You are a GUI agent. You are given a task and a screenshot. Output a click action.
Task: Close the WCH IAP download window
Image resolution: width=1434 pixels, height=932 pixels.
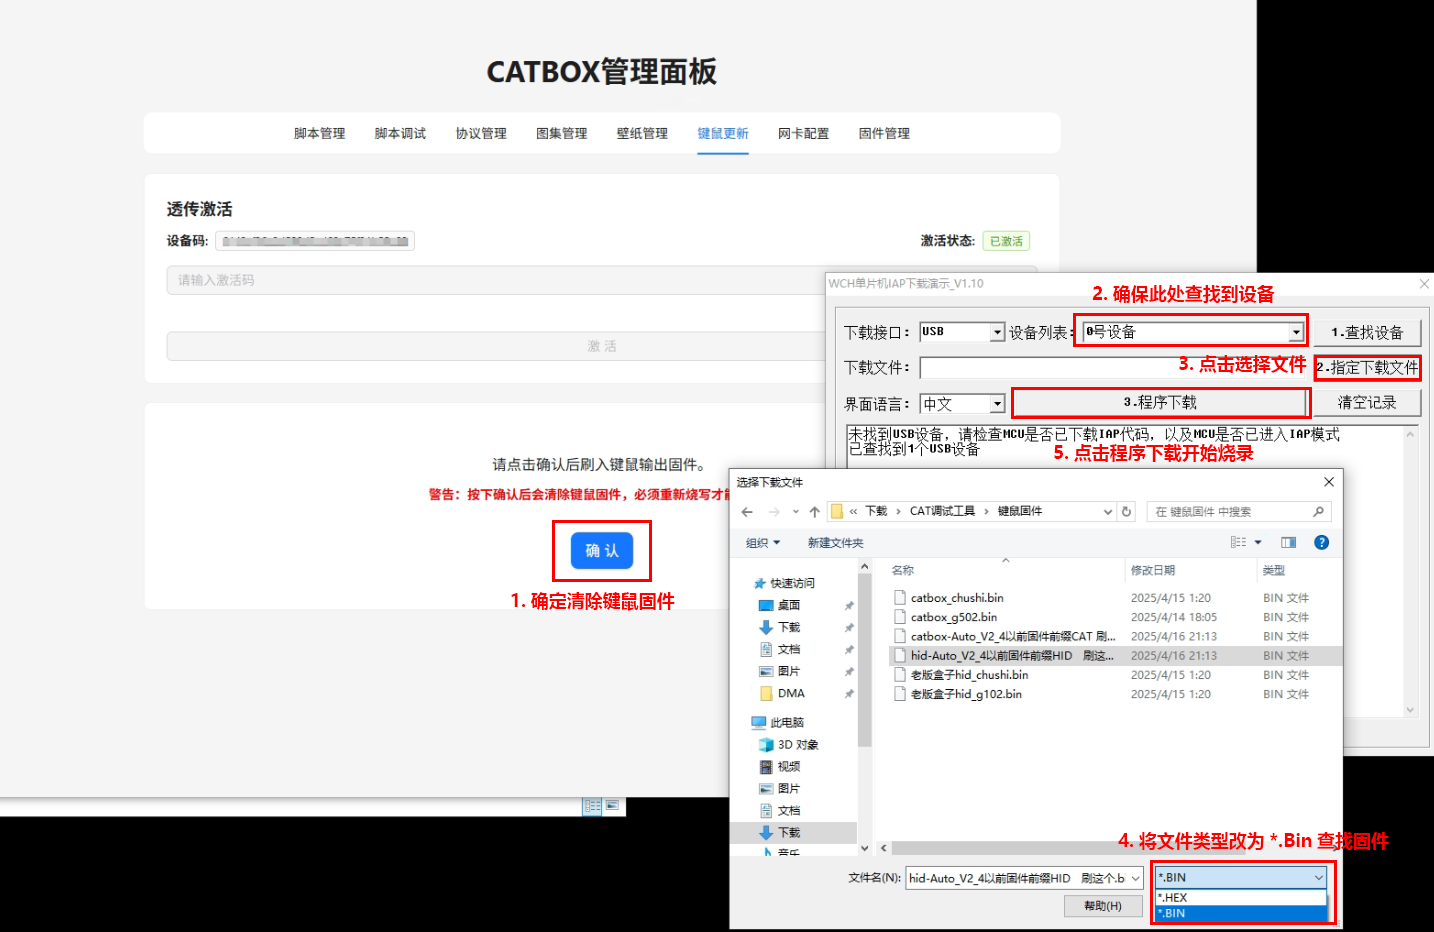(1424, 284)
